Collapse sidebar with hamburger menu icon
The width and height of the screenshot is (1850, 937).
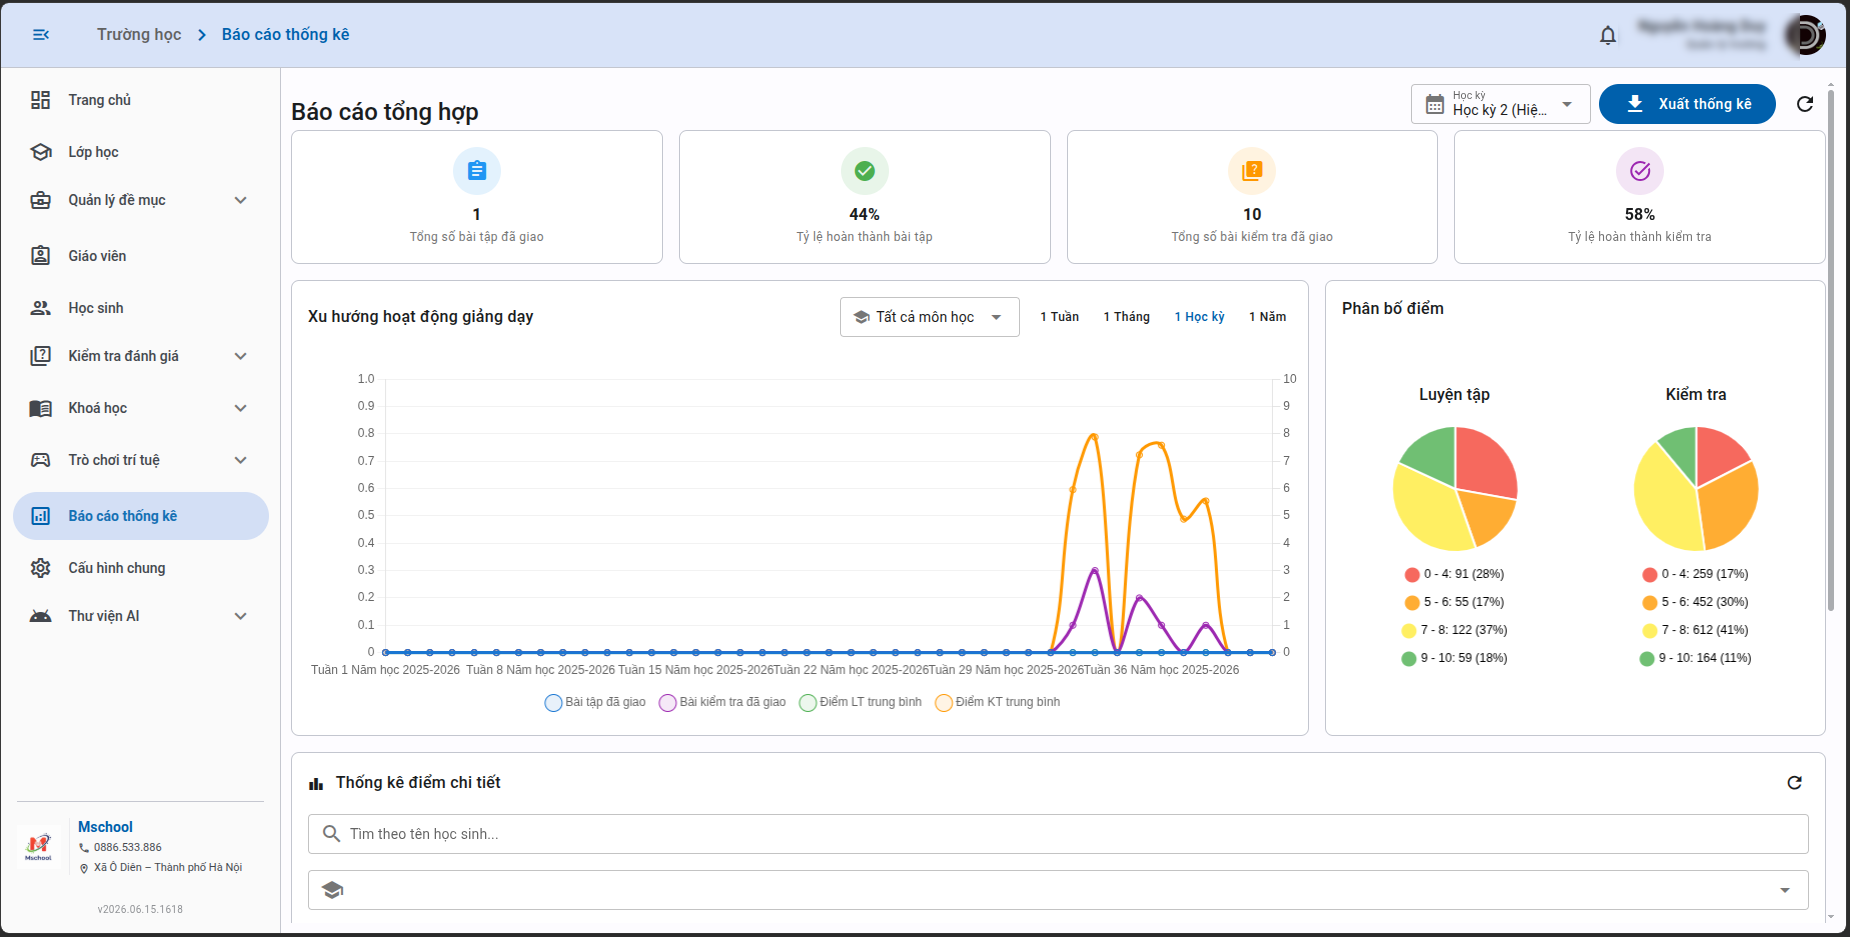41,35
